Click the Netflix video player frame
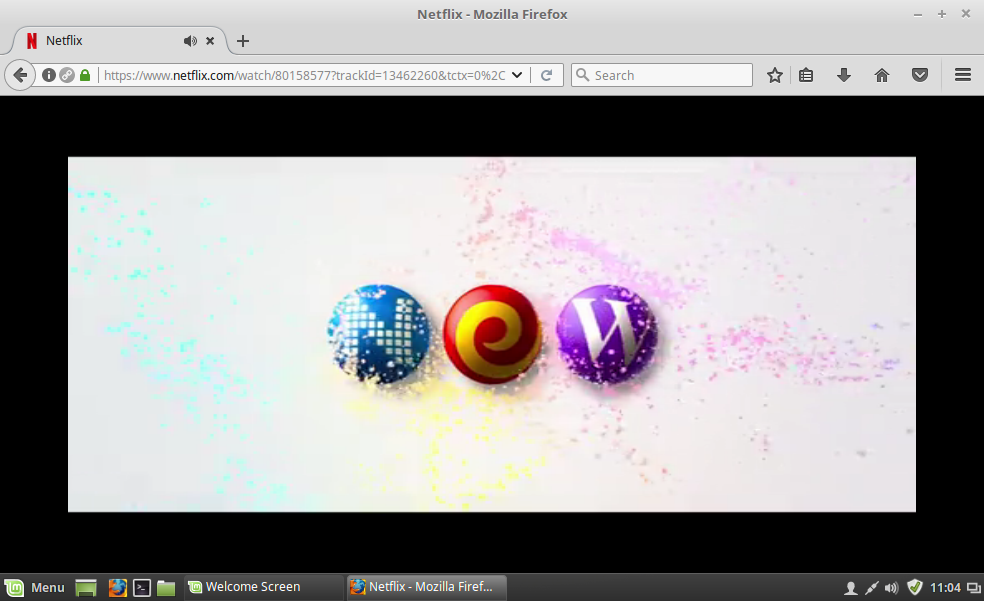 (x=491, y=334)
